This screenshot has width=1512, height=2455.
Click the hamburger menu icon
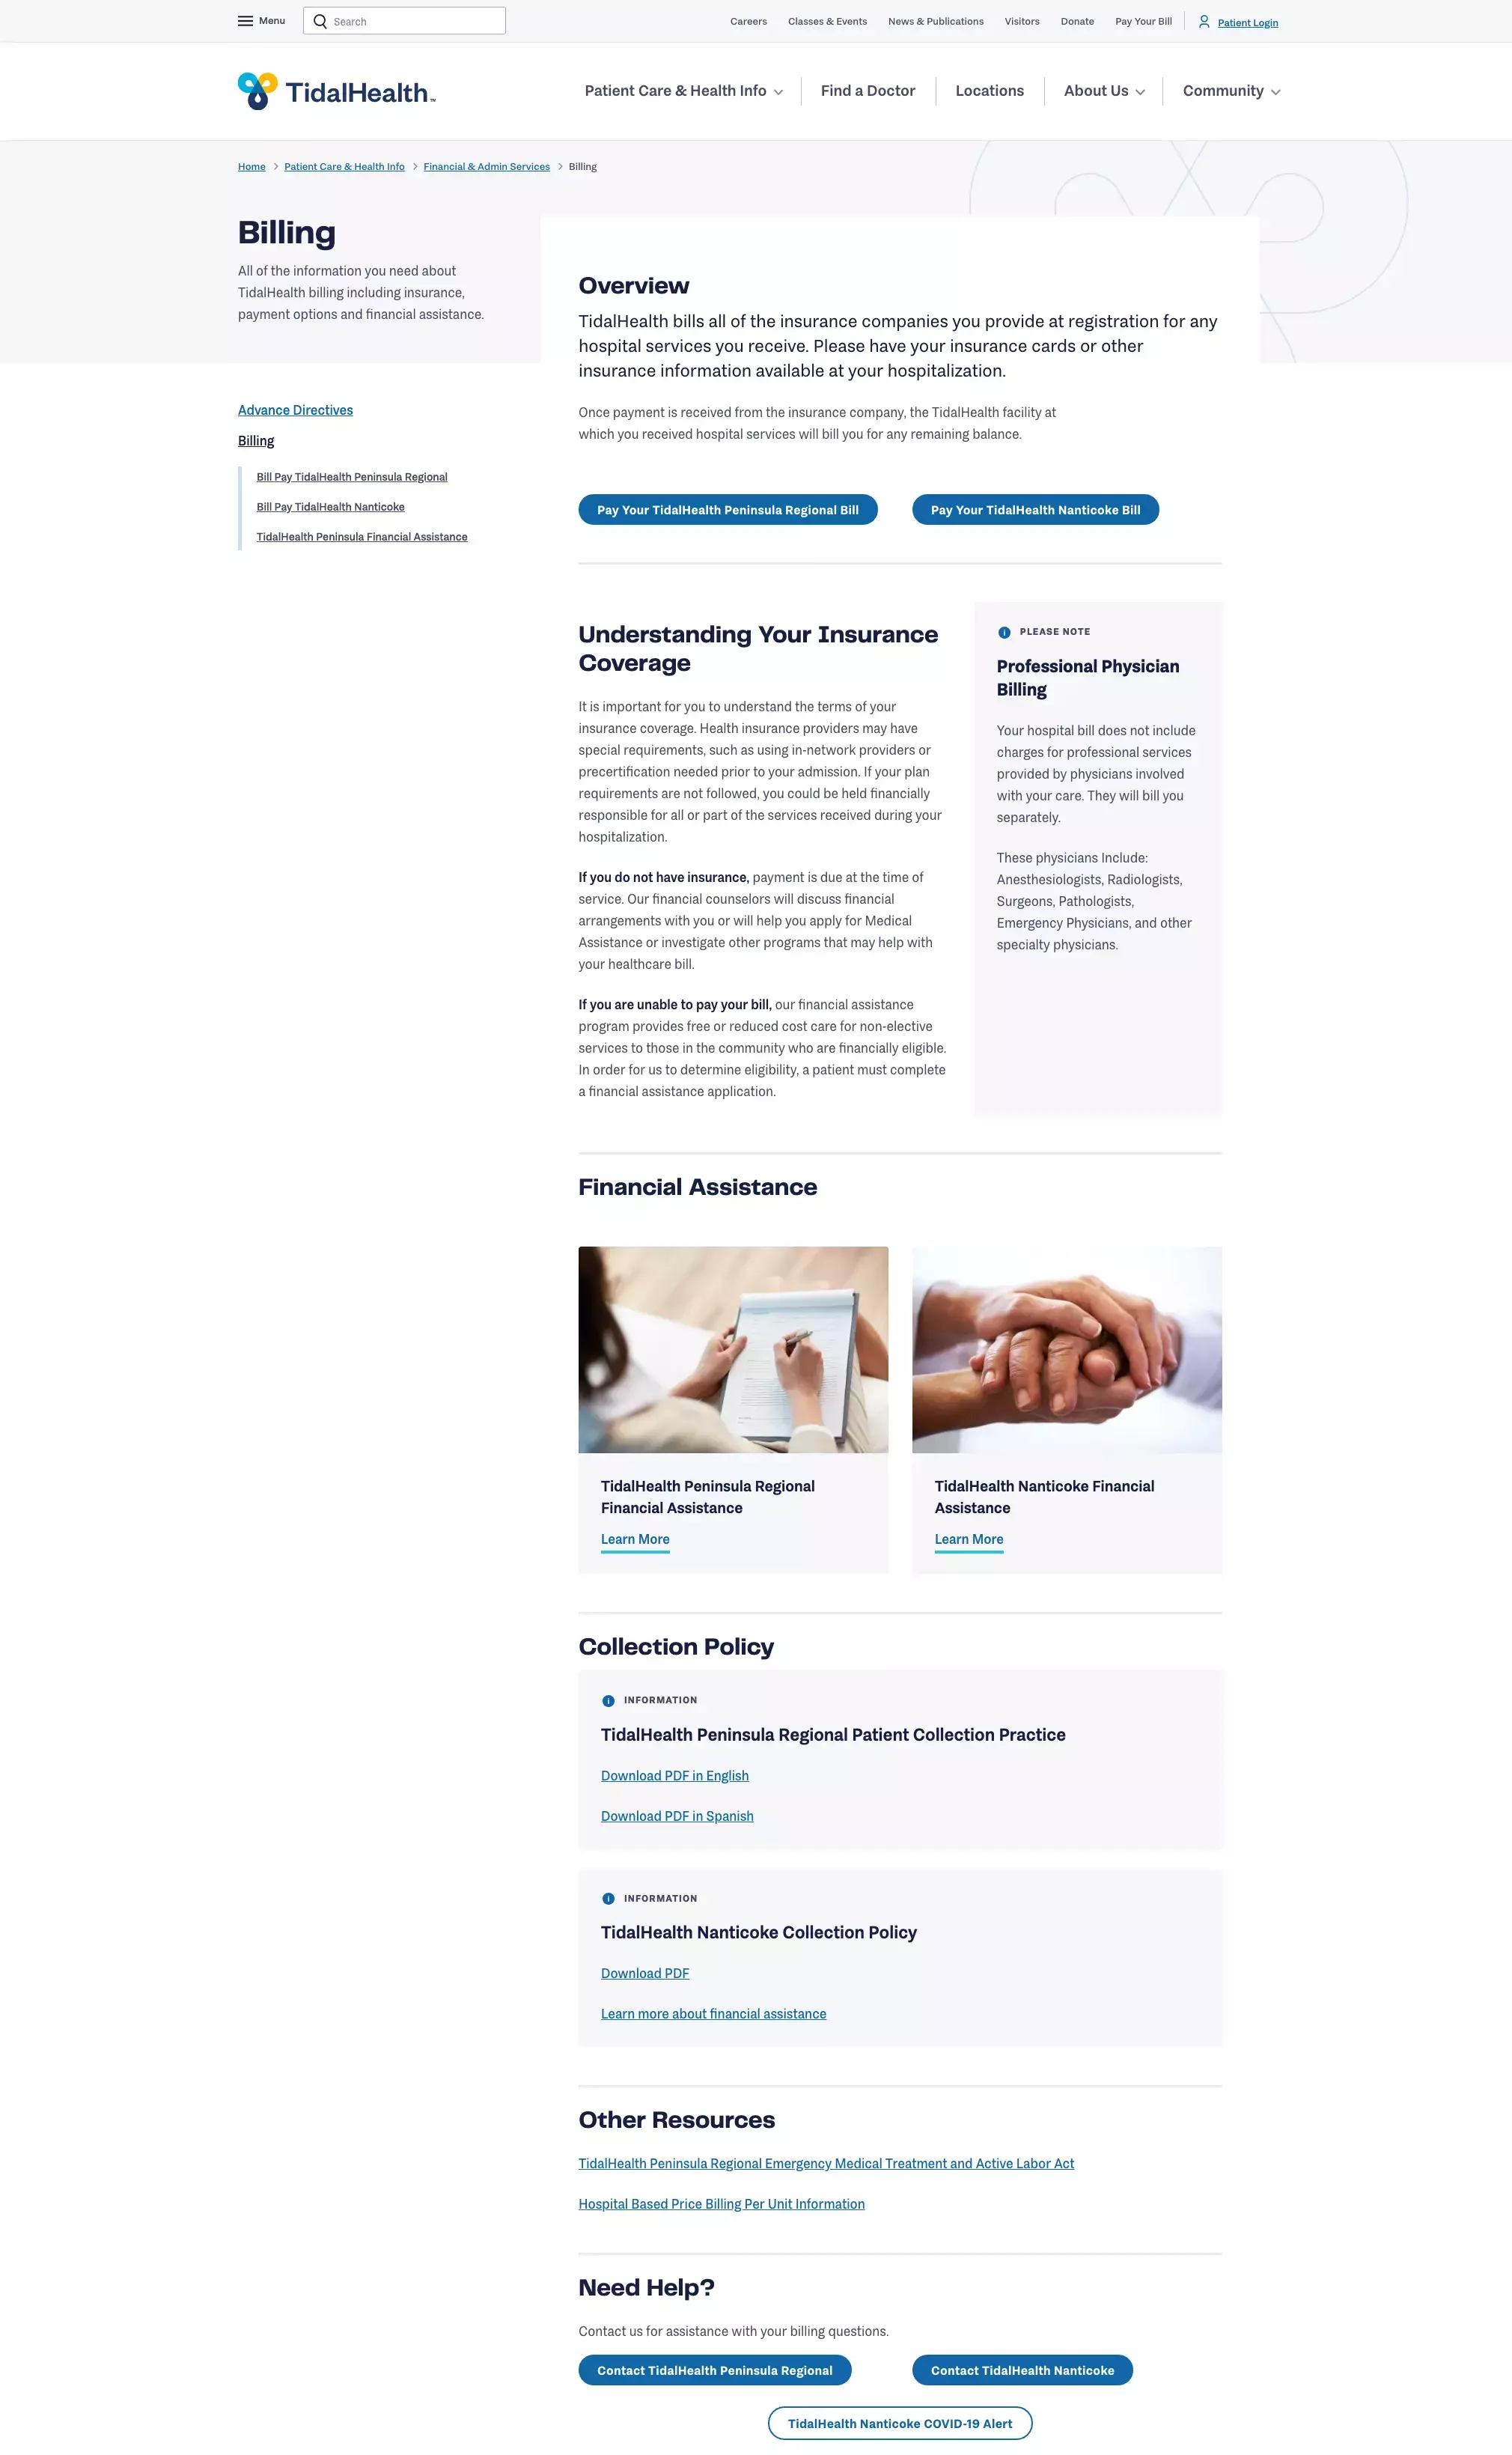[246, 21]
